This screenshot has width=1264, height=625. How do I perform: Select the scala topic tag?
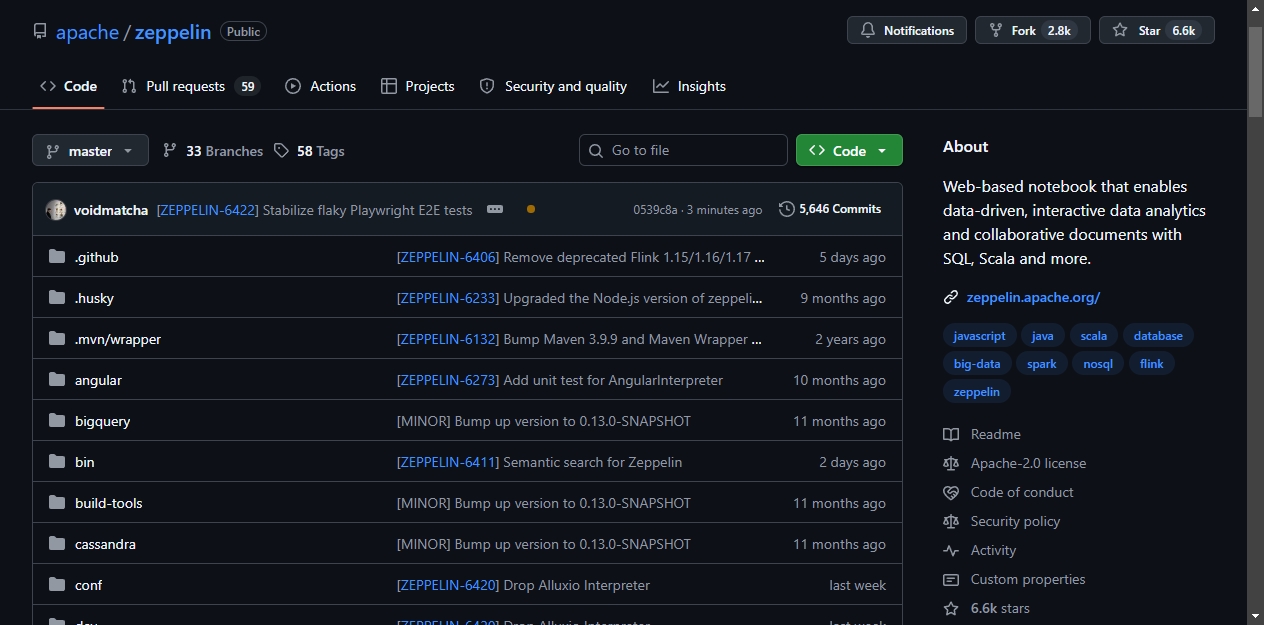point(1094,336)
